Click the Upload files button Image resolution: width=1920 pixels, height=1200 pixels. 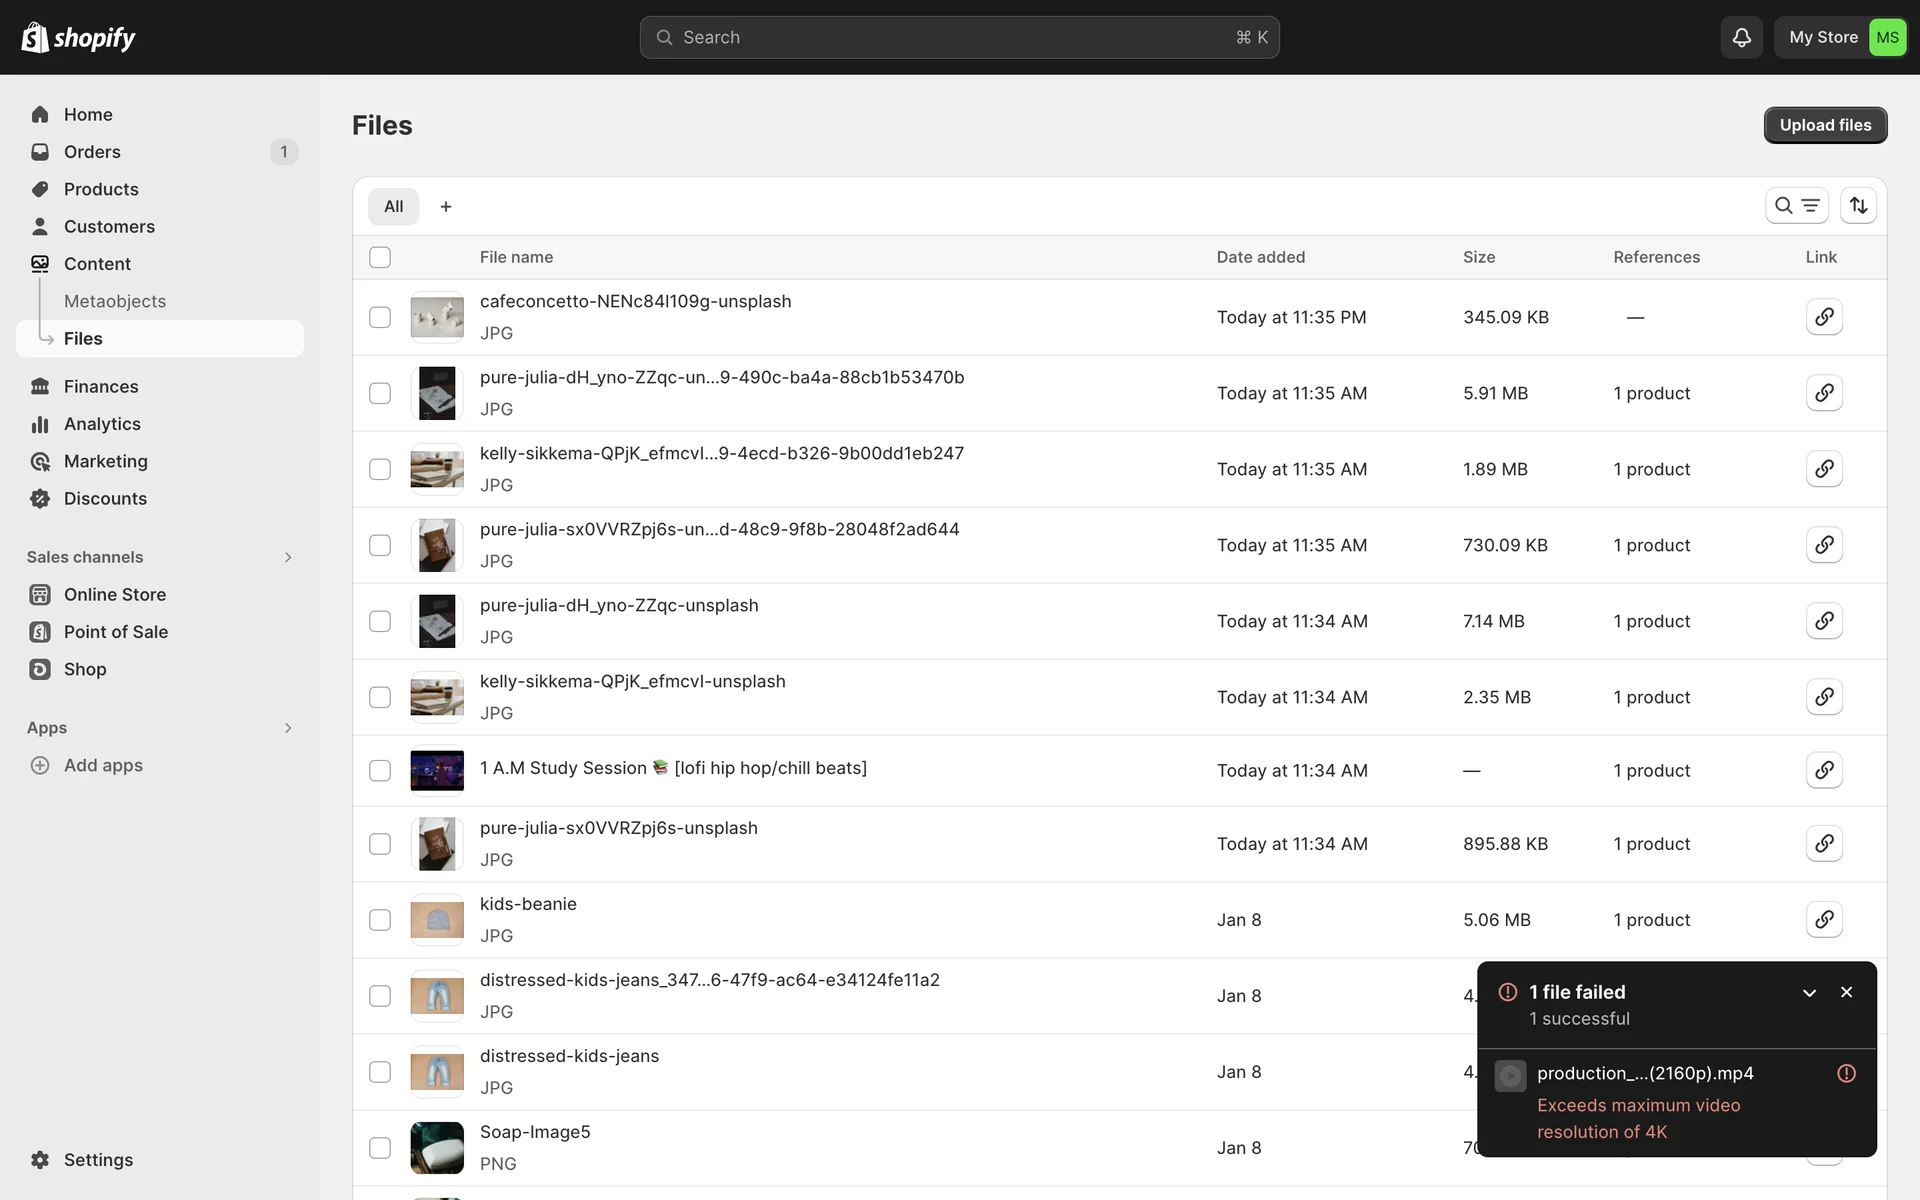[1824, 125]
